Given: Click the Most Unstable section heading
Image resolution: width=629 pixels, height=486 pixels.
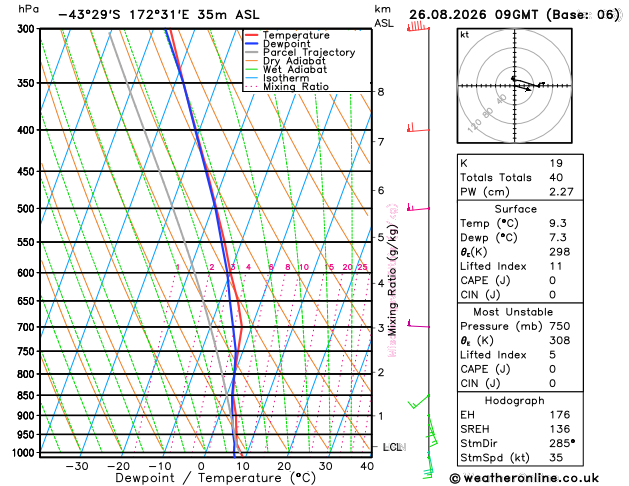Looking at the screenshot, I should pos(513,312).
